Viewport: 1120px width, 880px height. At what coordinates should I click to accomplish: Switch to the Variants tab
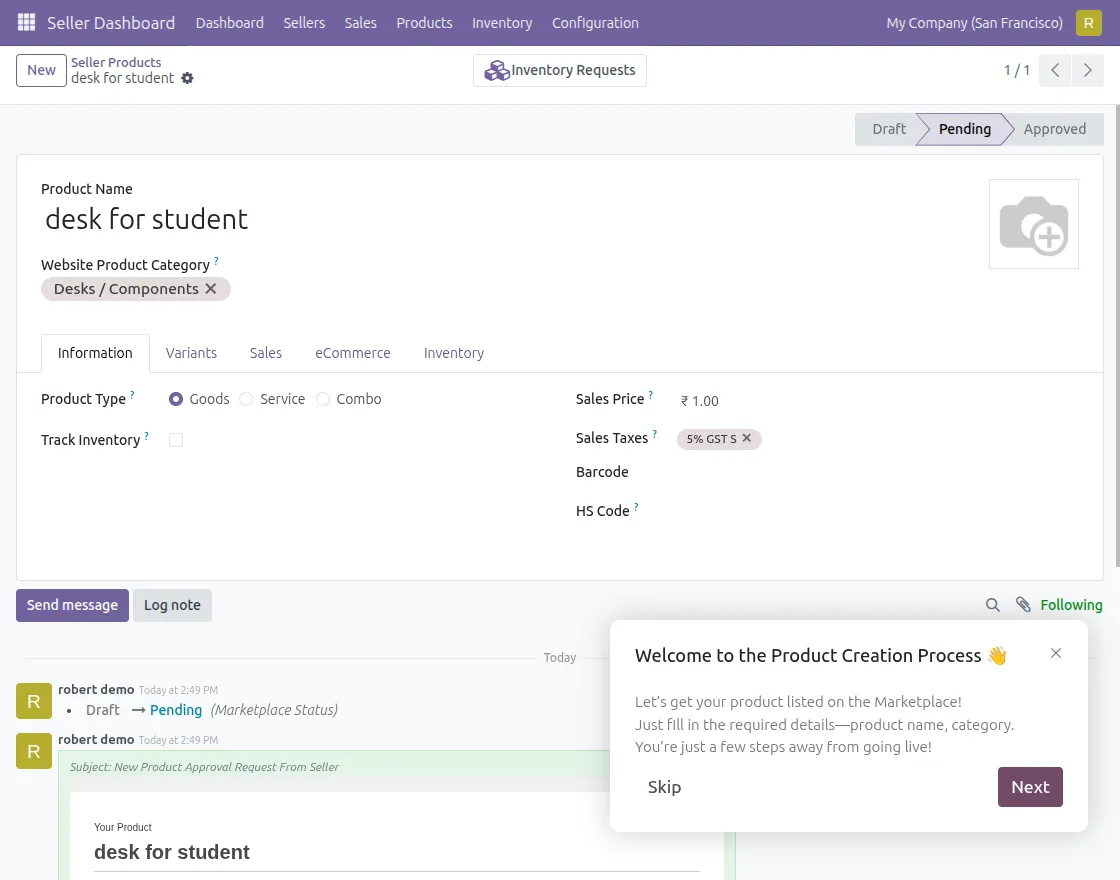click(x=191, y=353)
